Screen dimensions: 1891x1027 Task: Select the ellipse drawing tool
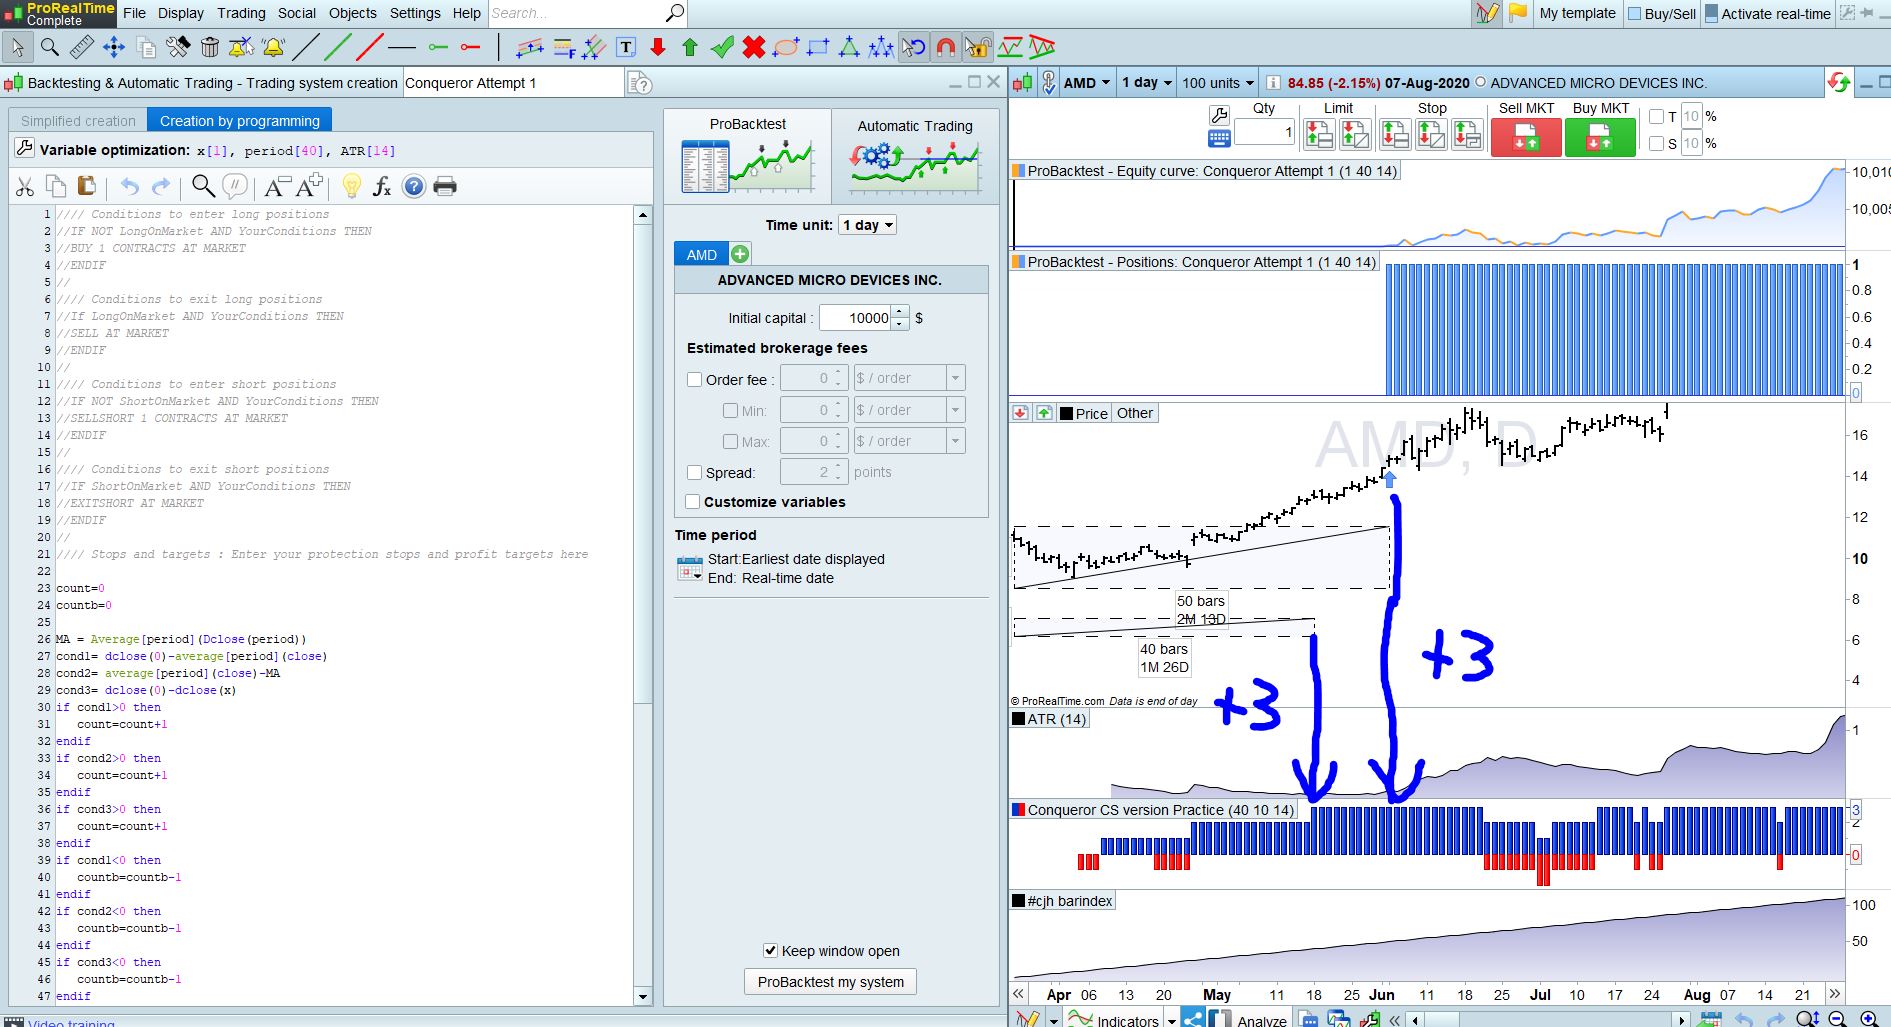(x=786, y=47)
